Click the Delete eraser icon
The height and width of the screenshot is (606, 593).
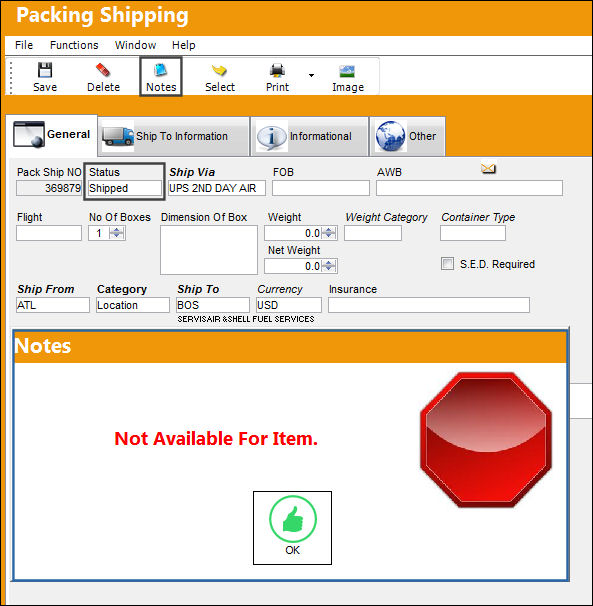coord(103,70)
